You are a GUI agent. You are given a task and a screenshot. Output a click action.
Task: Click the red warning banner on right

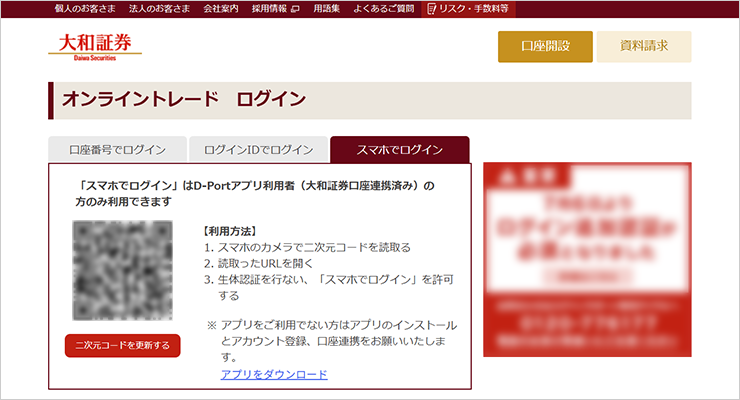[587, 259]
